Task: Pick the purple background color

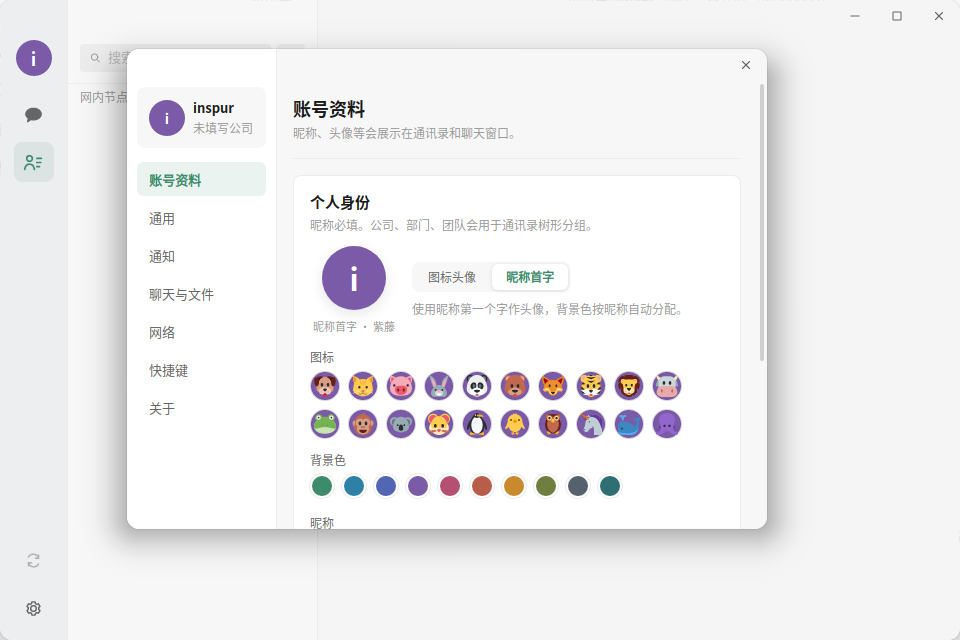Action: pyautogui.click(x=418, y=486)
